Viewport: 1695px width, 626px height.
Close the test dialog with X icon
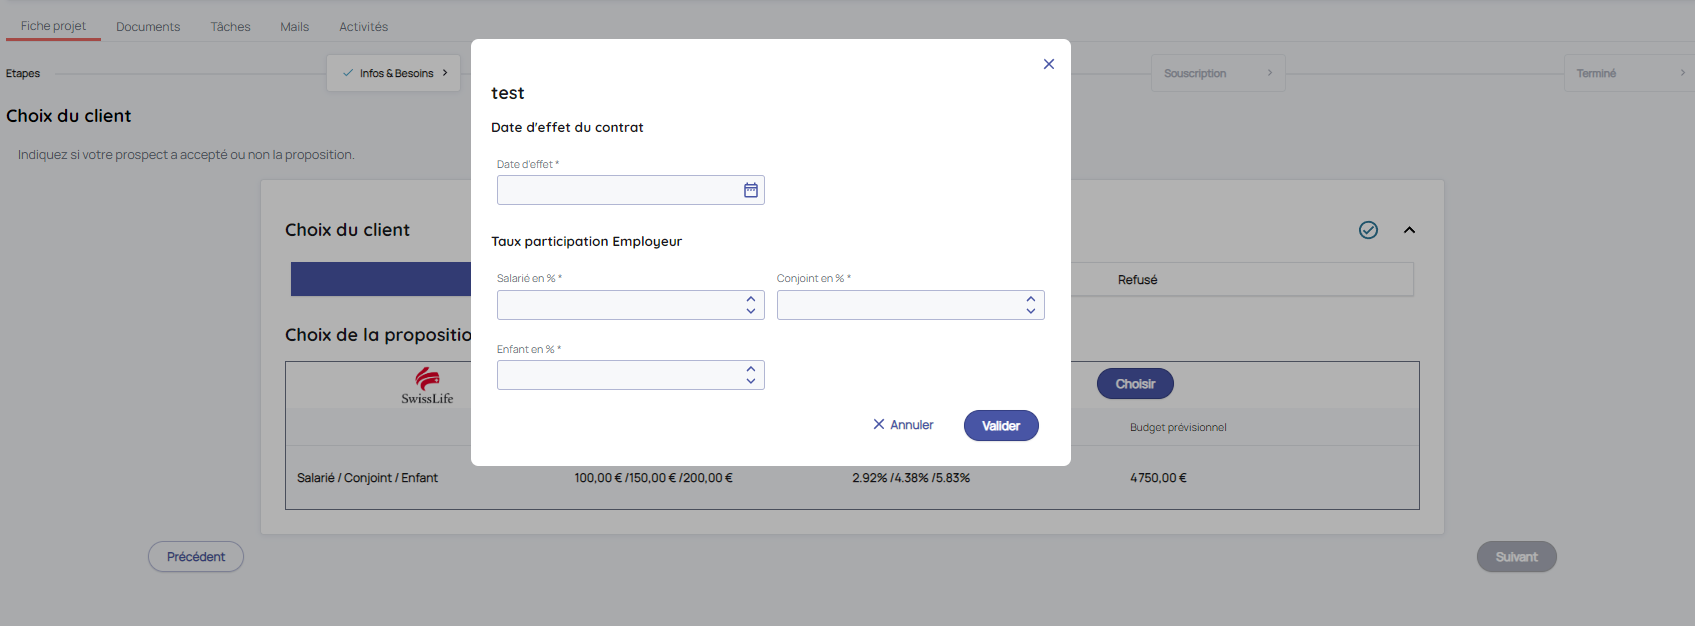point(1048,64)
